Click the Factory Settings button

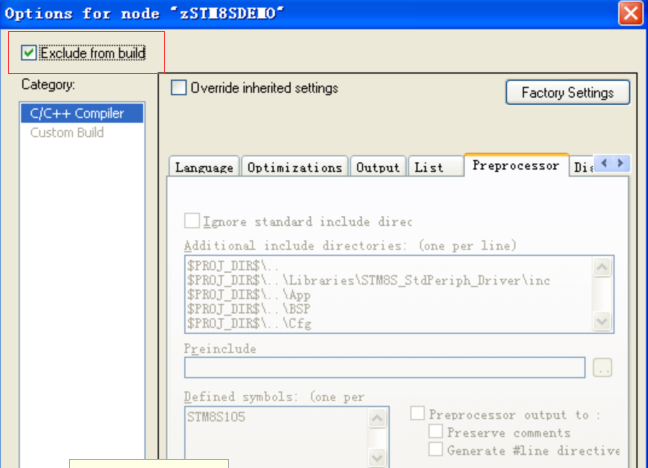[x=567, y=93]
